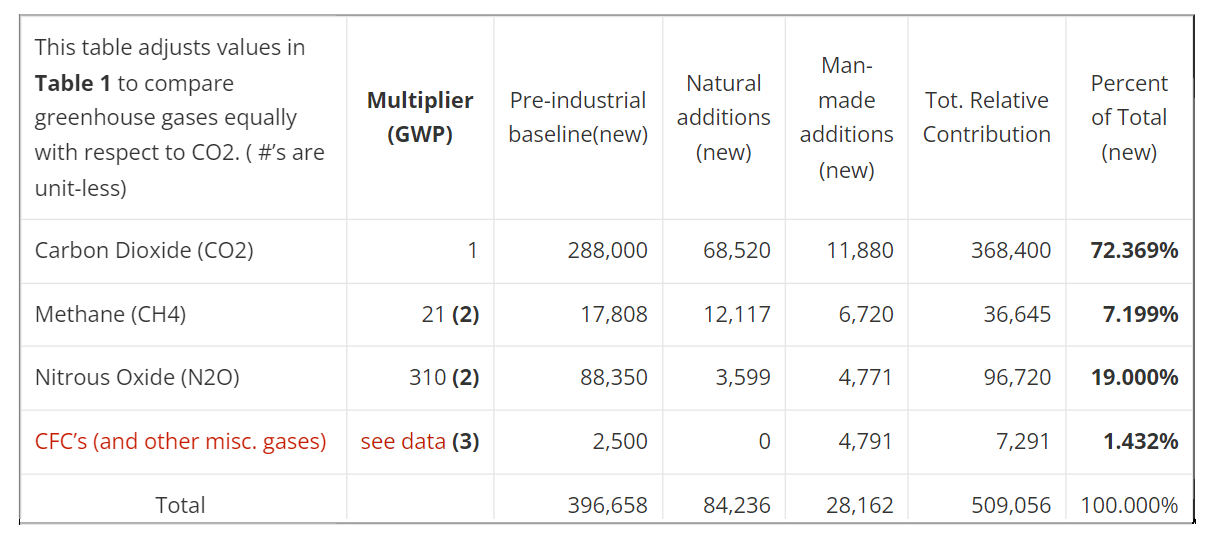Viewport: 1210px width, 542px height.
Task: Click the red "CFC's (and other misc. gases)" text
Action: click(180, 441)
